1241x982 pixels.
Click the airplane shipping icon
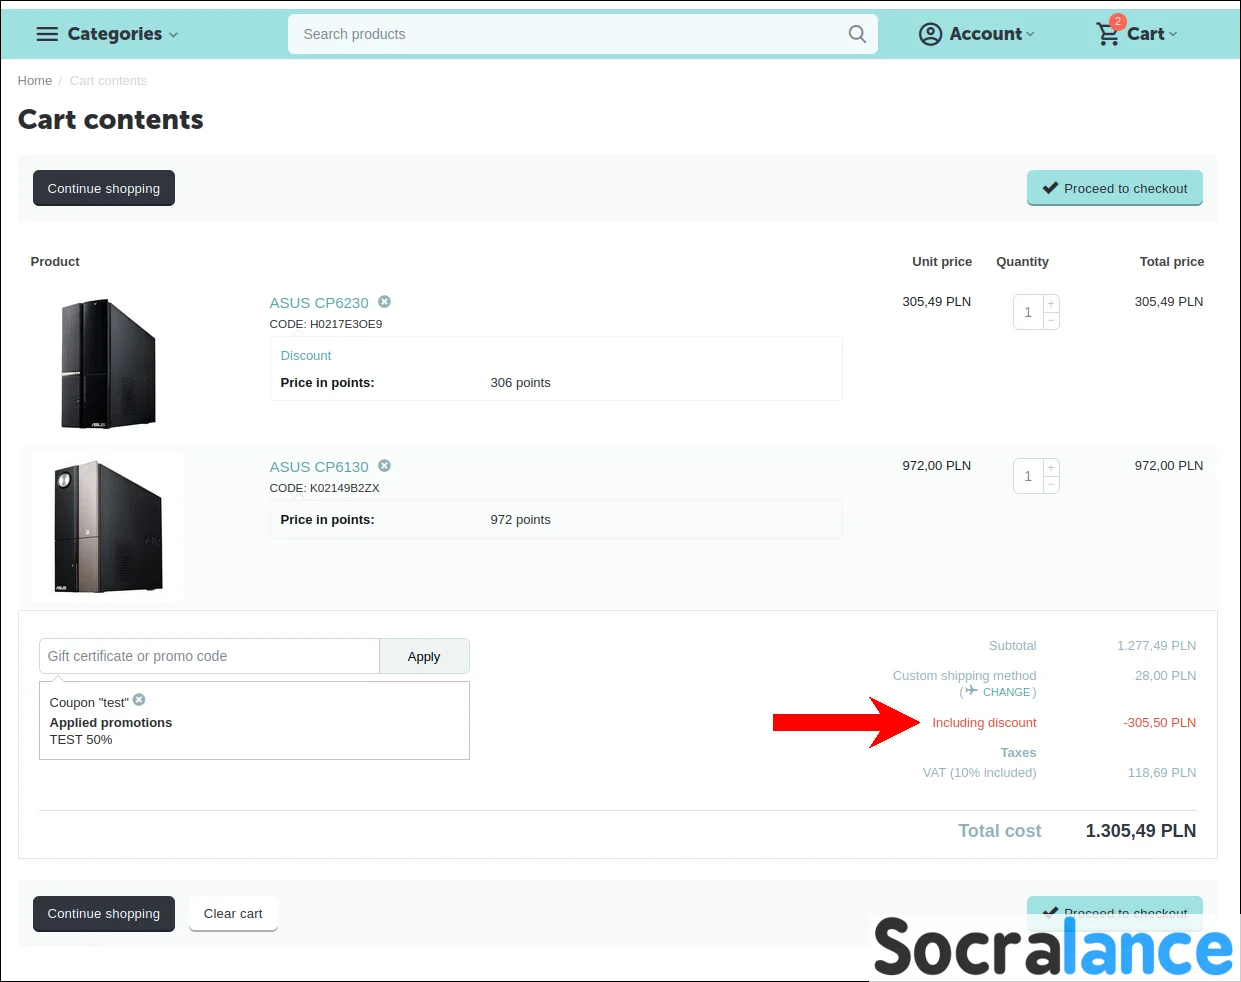(971, 691)
